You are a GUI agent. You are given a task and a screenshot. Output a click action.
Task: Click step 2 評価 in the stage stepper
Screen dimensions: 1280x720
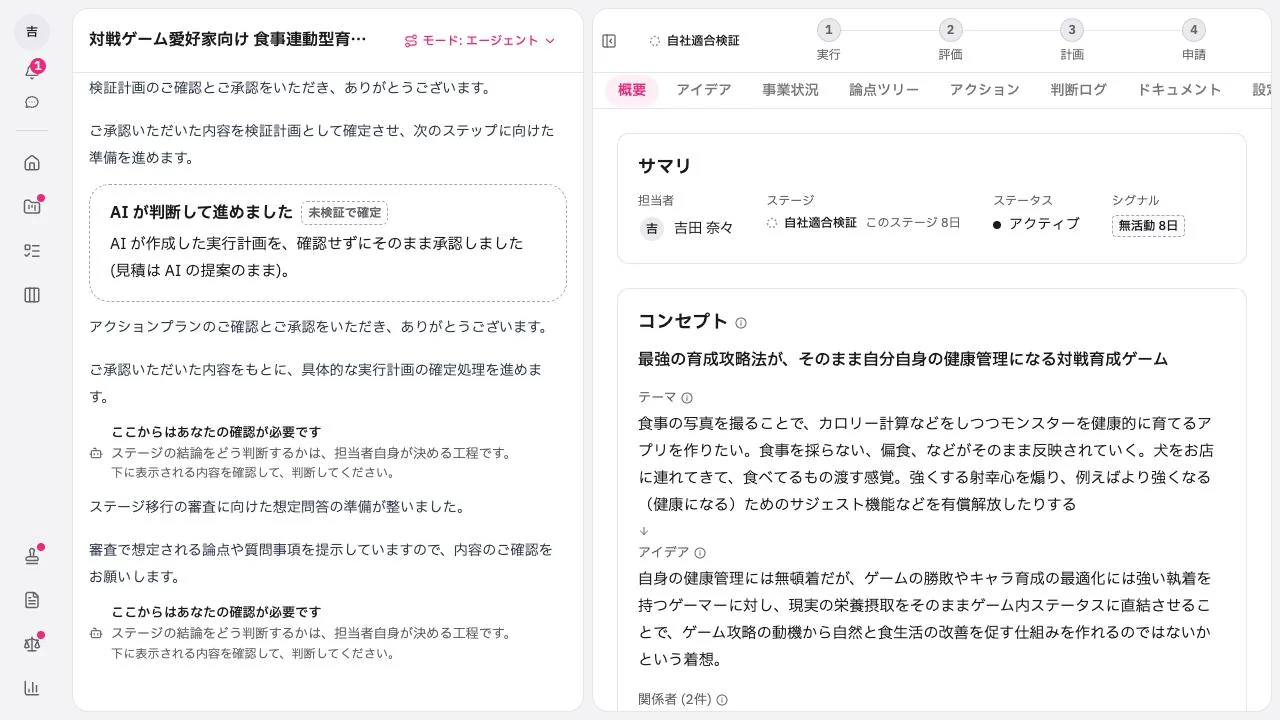coord(950,41)
